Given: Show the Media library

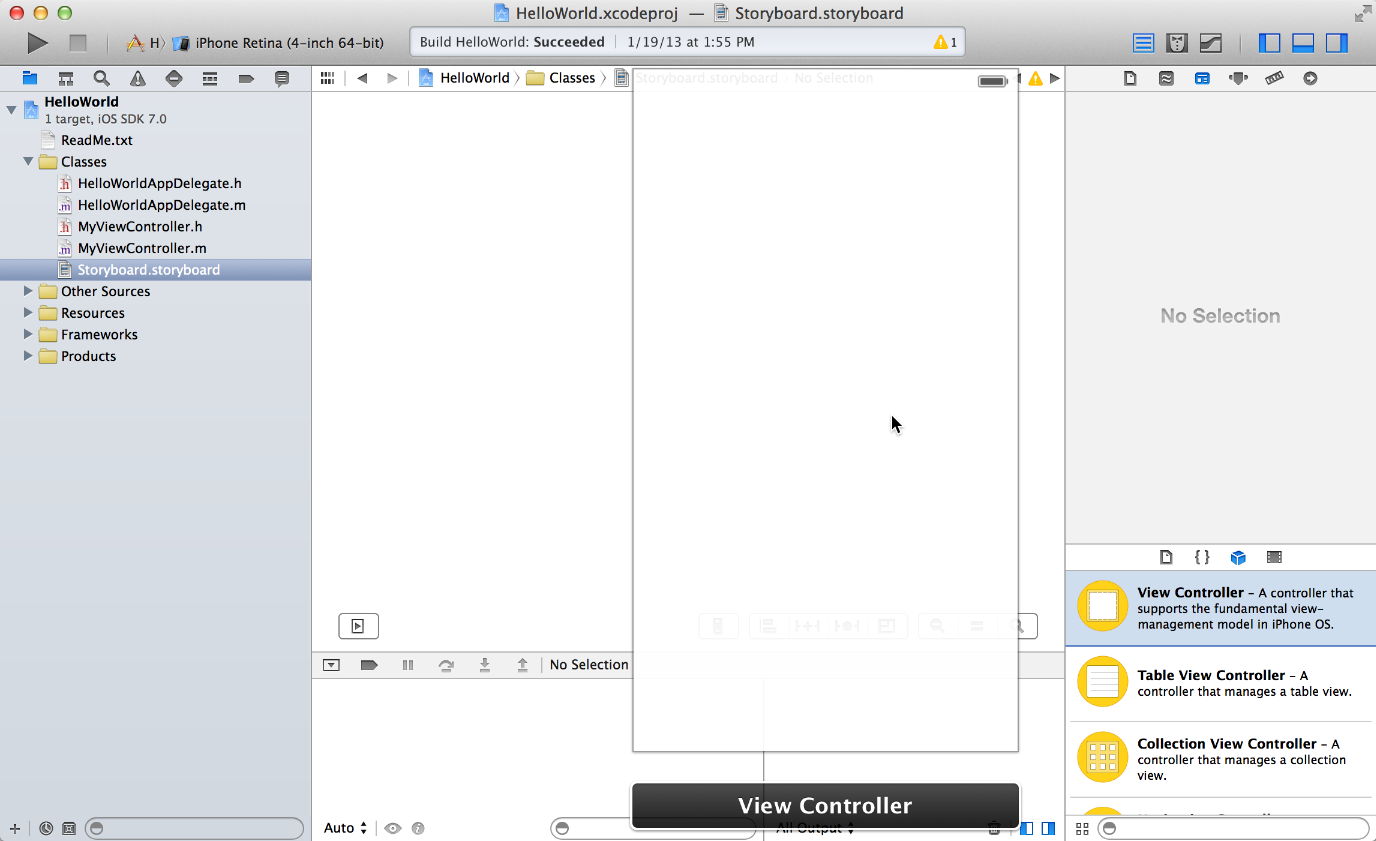Looking at the screenshot, I should pos(1274,557).
